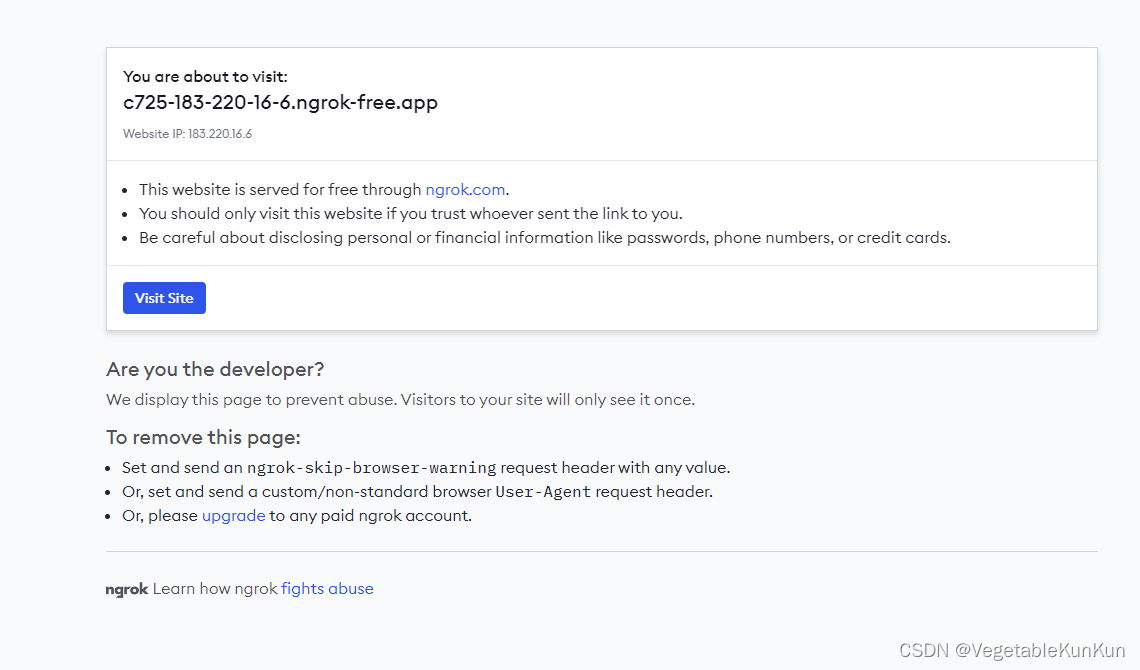Click the Are you the developer heading
Viewport: 1140px width, 670px height.
(215, 369)
